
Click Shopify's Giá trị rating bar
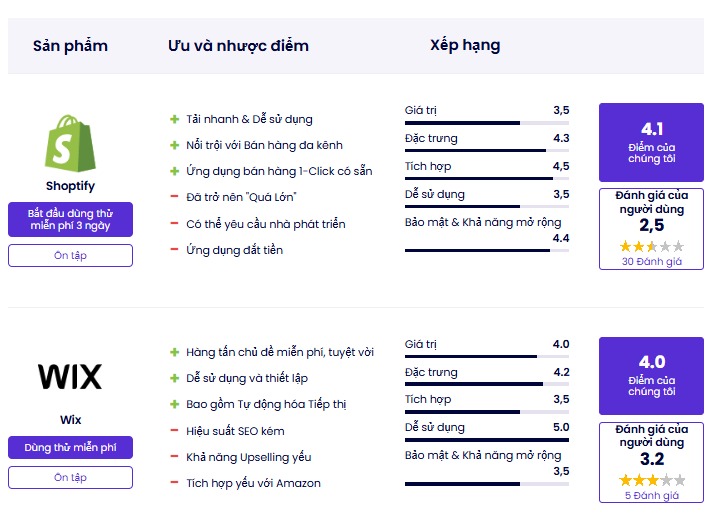coord(487,123)
